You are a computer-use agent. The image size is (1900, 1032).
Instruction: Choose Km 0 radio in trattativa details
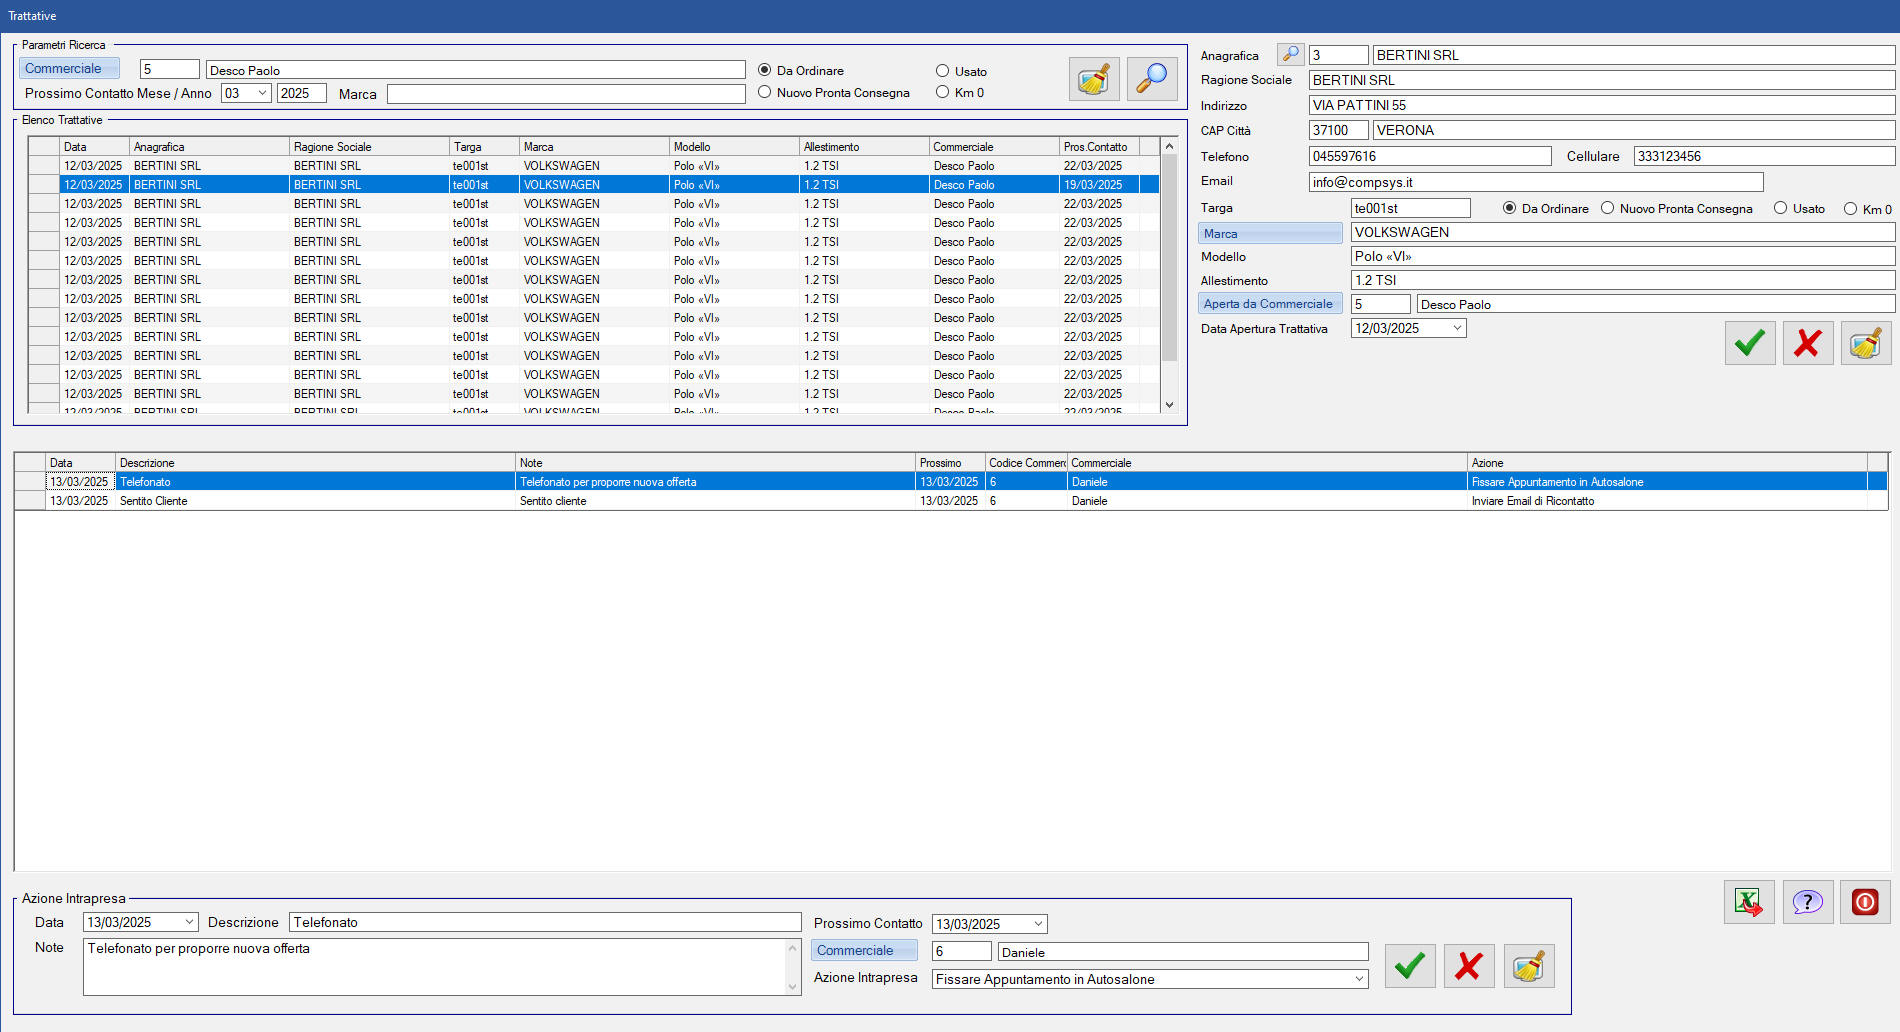tap(1850, 209)
